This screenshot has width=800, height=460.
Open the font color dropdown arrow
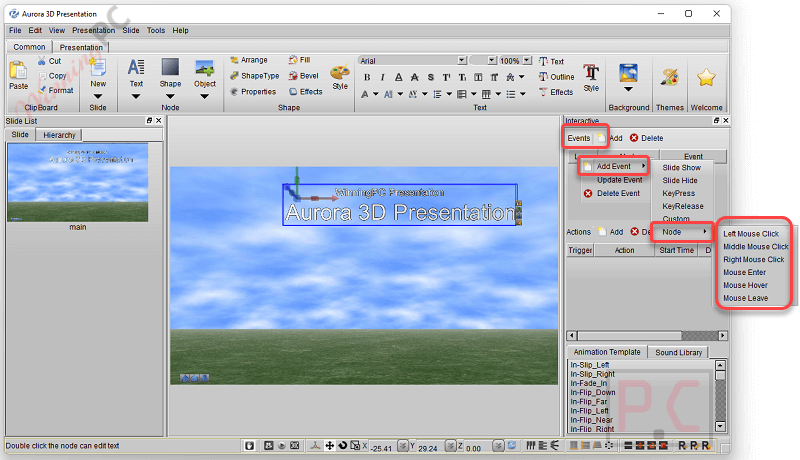[376, 94]
